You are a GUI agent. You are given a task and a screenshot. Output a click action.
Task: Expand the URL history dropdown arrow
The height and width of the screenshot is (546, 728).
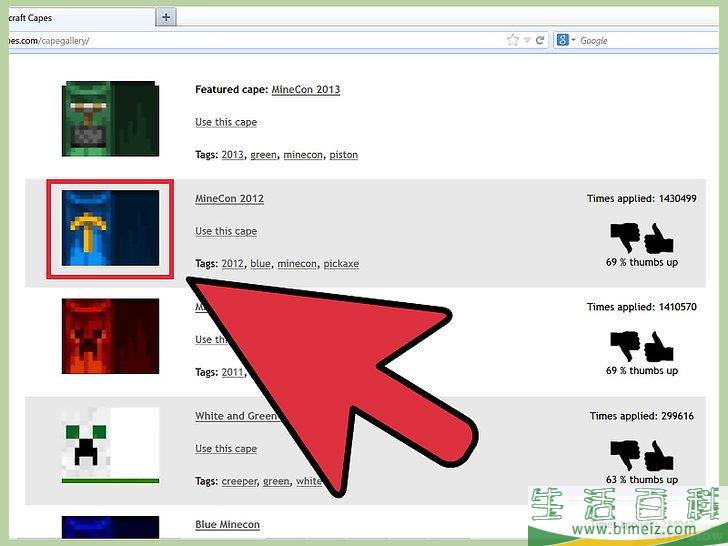click(x=527, y=41)
